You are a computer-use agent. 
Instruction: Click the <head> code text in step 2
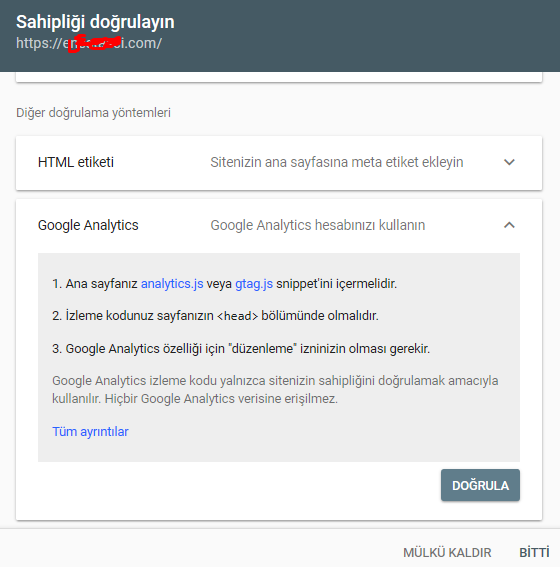coord(237,316)
